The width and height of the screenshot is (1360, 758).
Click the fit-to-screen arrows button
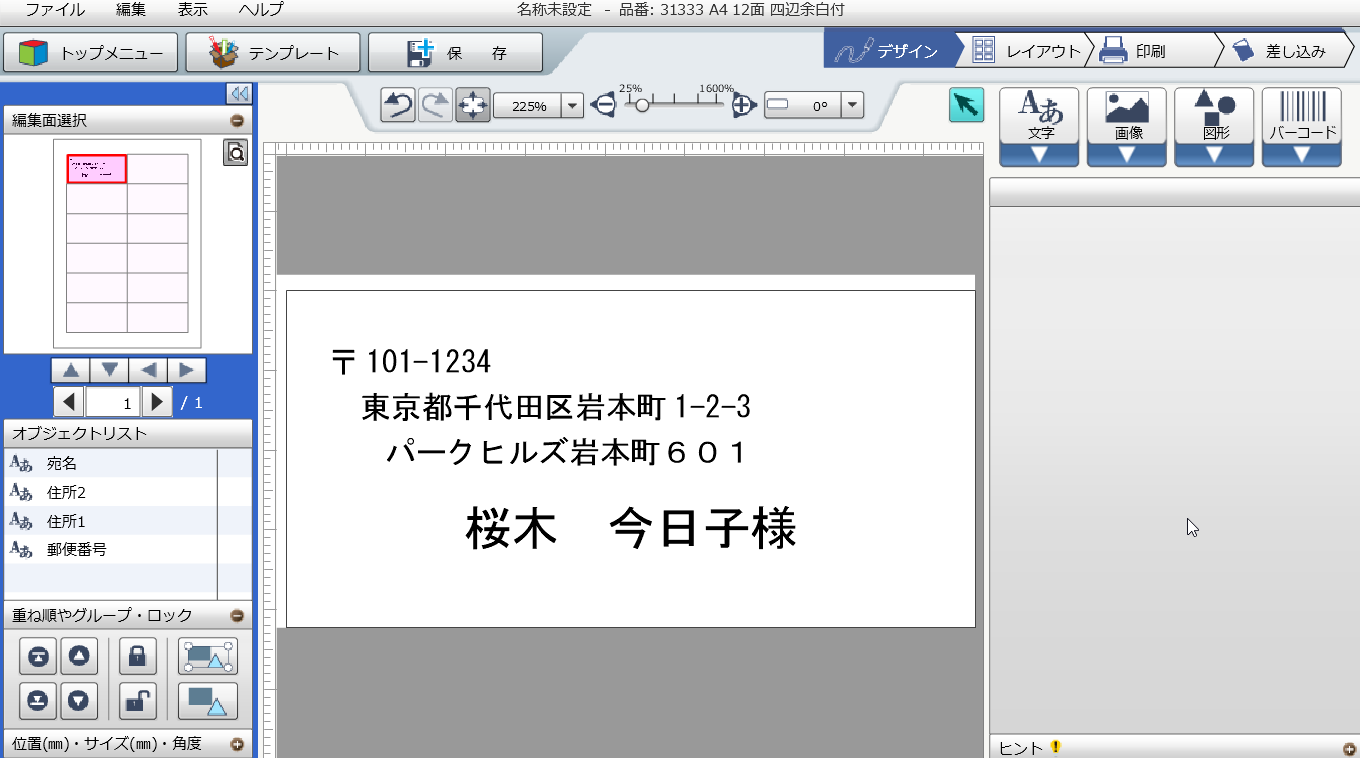click(x=472, y=105)
